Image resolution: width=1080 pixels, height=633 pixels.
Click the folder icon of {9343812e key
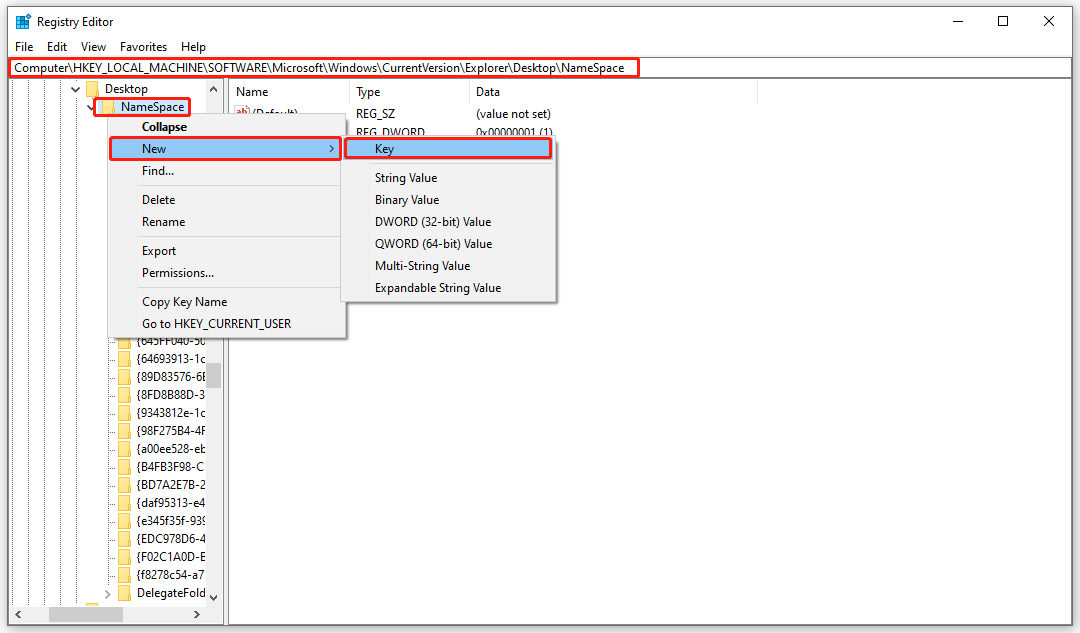click(124, 413)
